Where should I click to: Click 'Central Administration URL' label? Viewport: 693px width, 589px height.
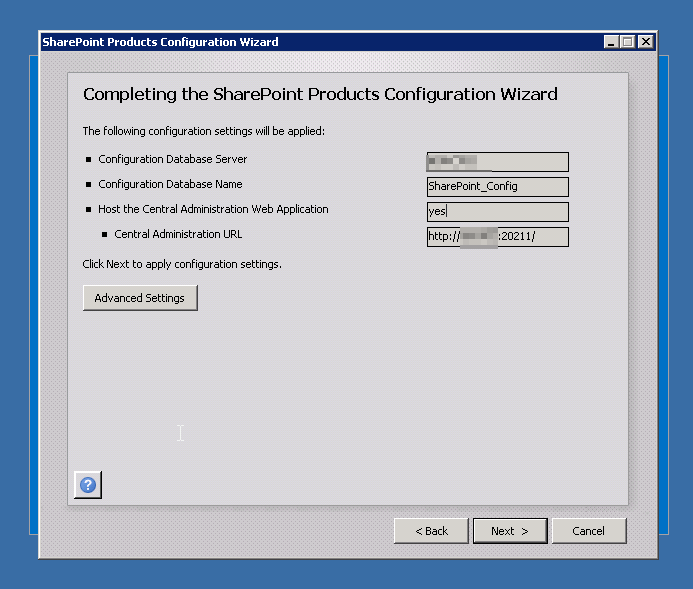click(178, 234)
